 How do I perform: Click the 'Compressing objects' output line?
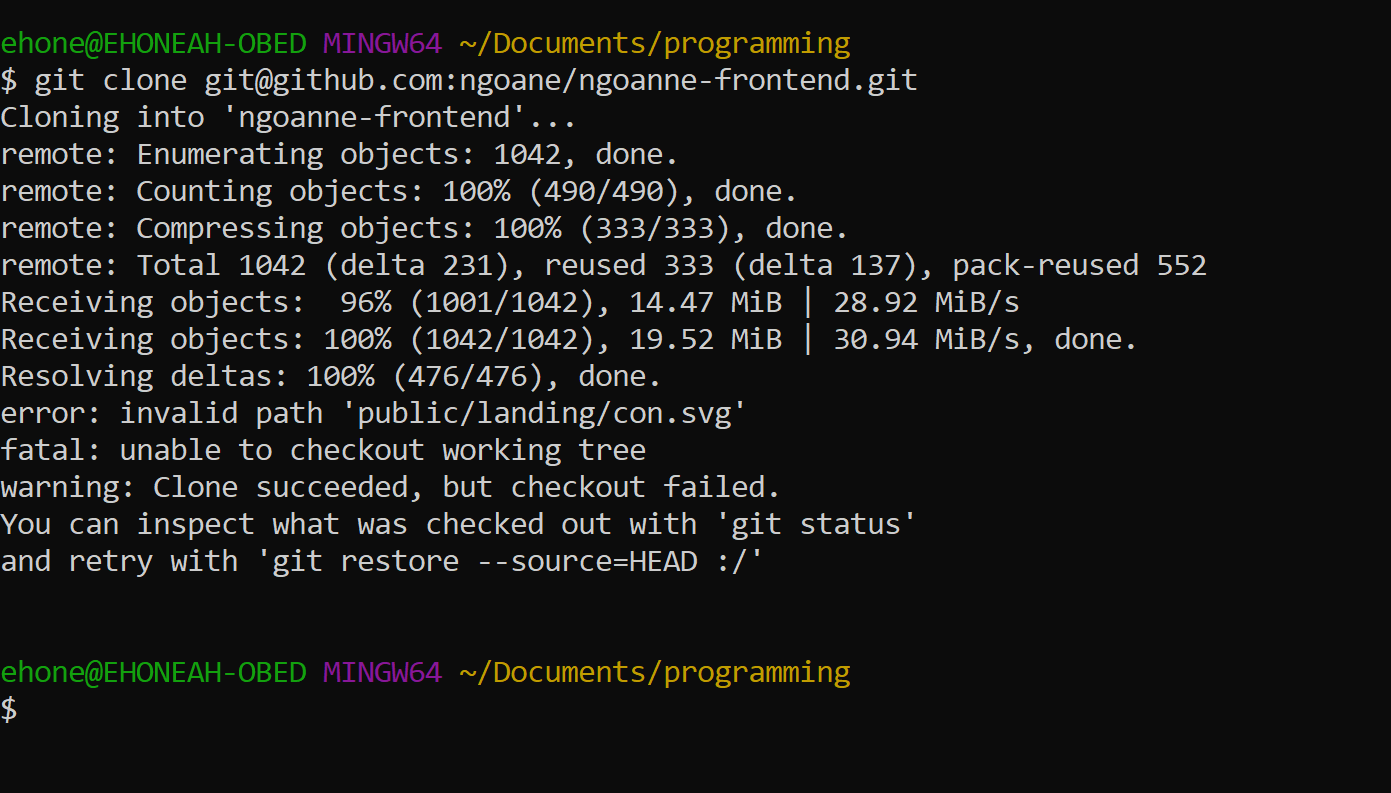[425, 228]
